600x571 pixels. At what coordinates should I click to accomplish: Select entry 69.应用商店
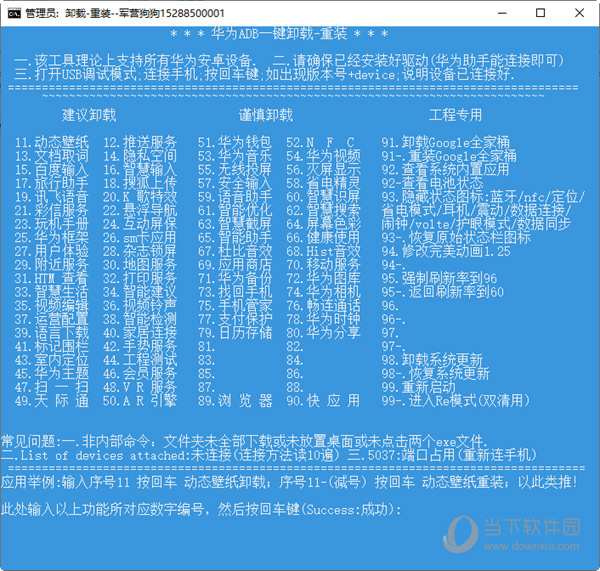pos(235,265)
